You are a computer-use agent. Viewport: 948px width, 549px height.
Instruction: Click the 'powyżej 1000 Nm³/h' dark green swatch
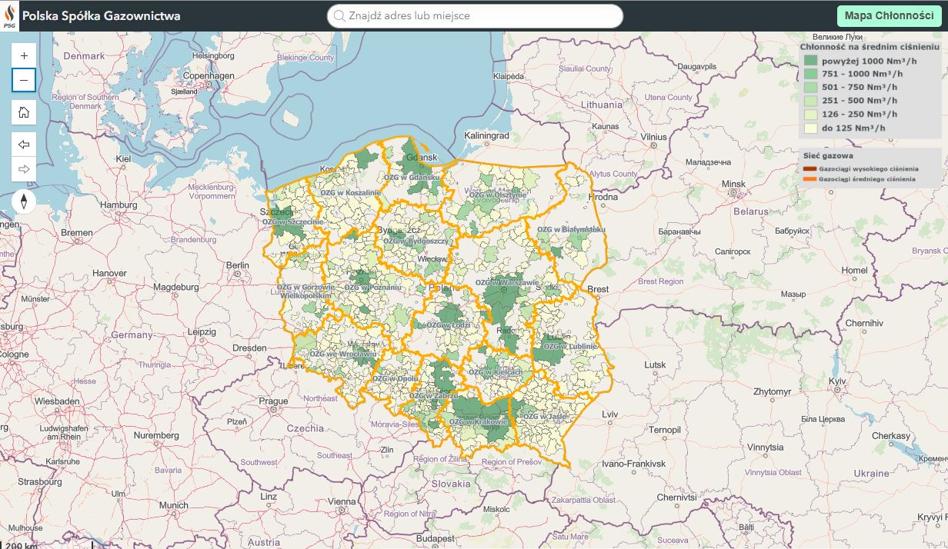pyautogui.click(x=810, y=60)
